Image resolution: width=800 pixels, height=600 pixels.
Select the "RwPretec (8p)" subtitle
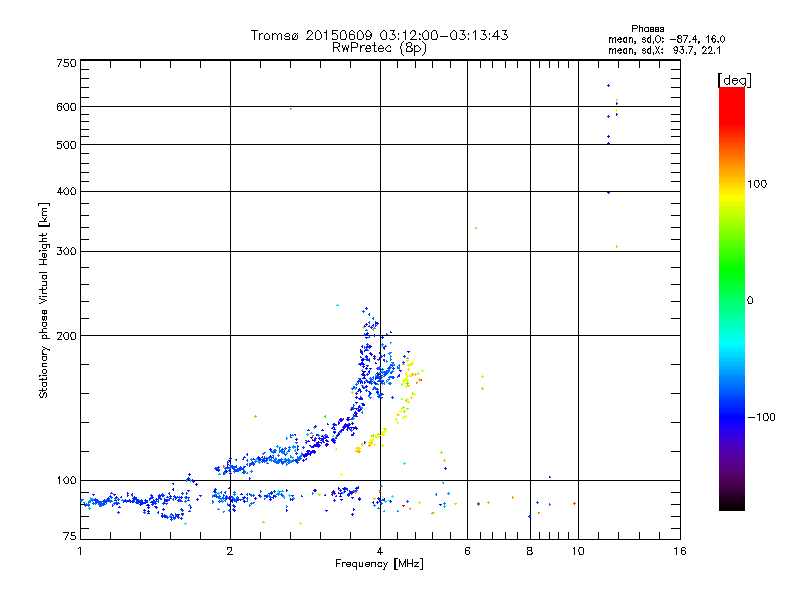[x=379, y=48]
